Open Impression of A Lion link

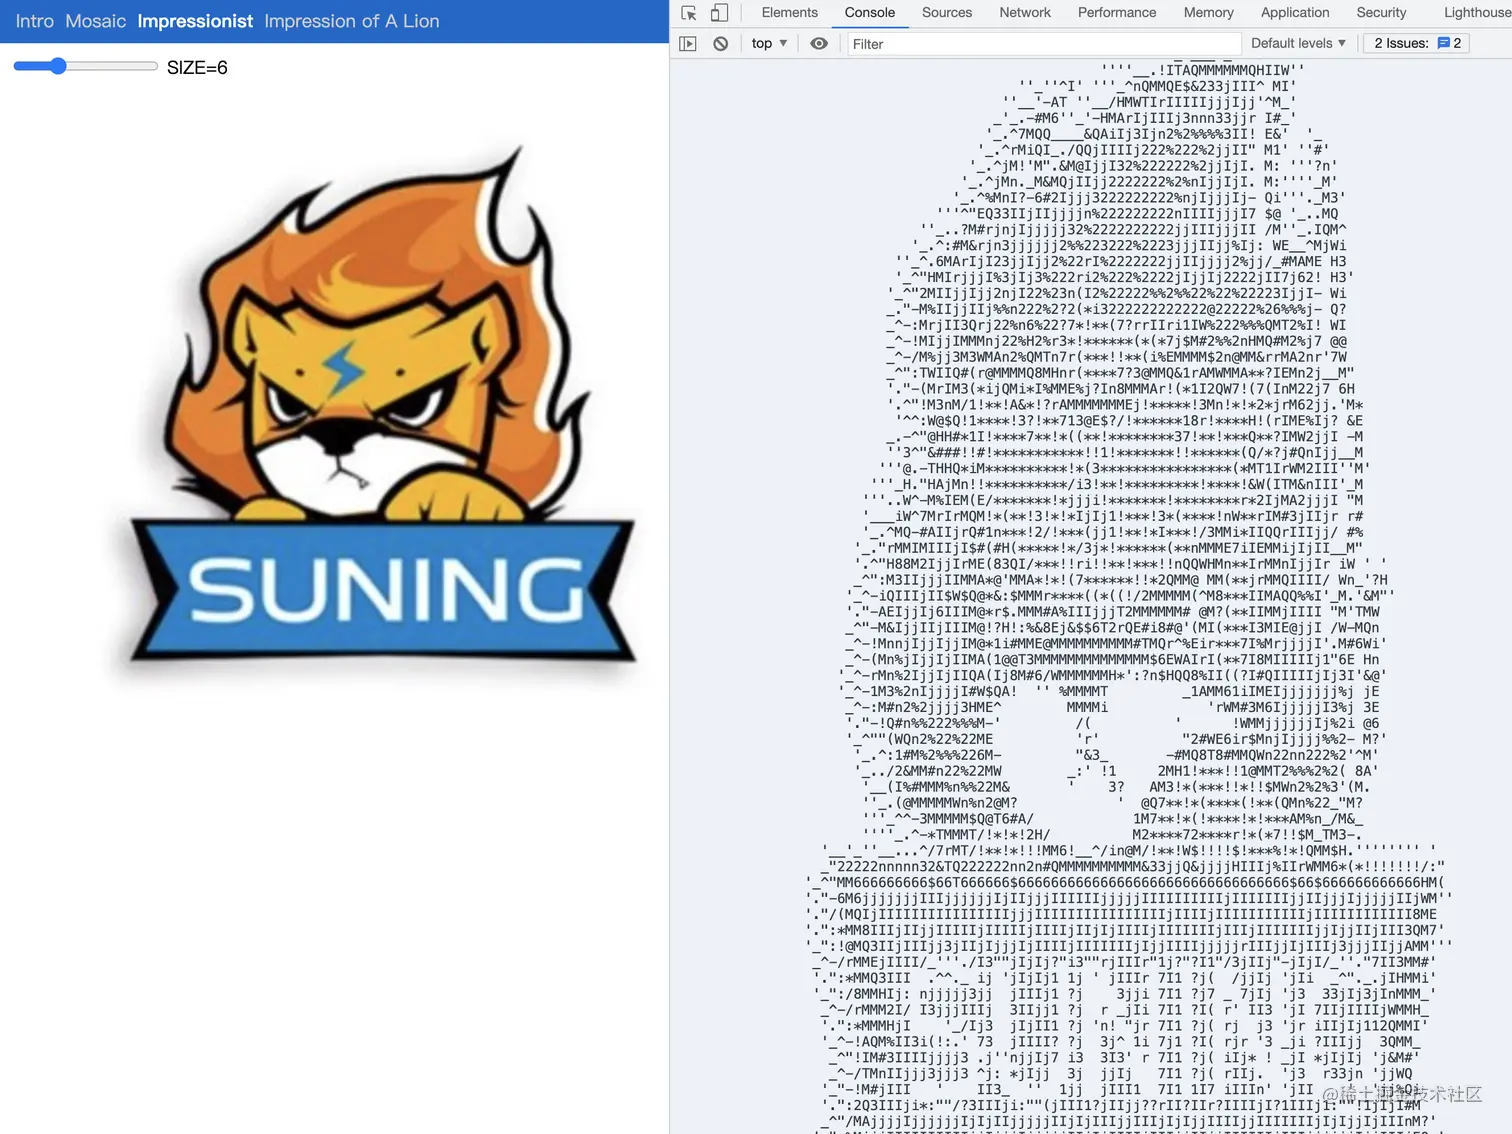[x=352, y=21]
